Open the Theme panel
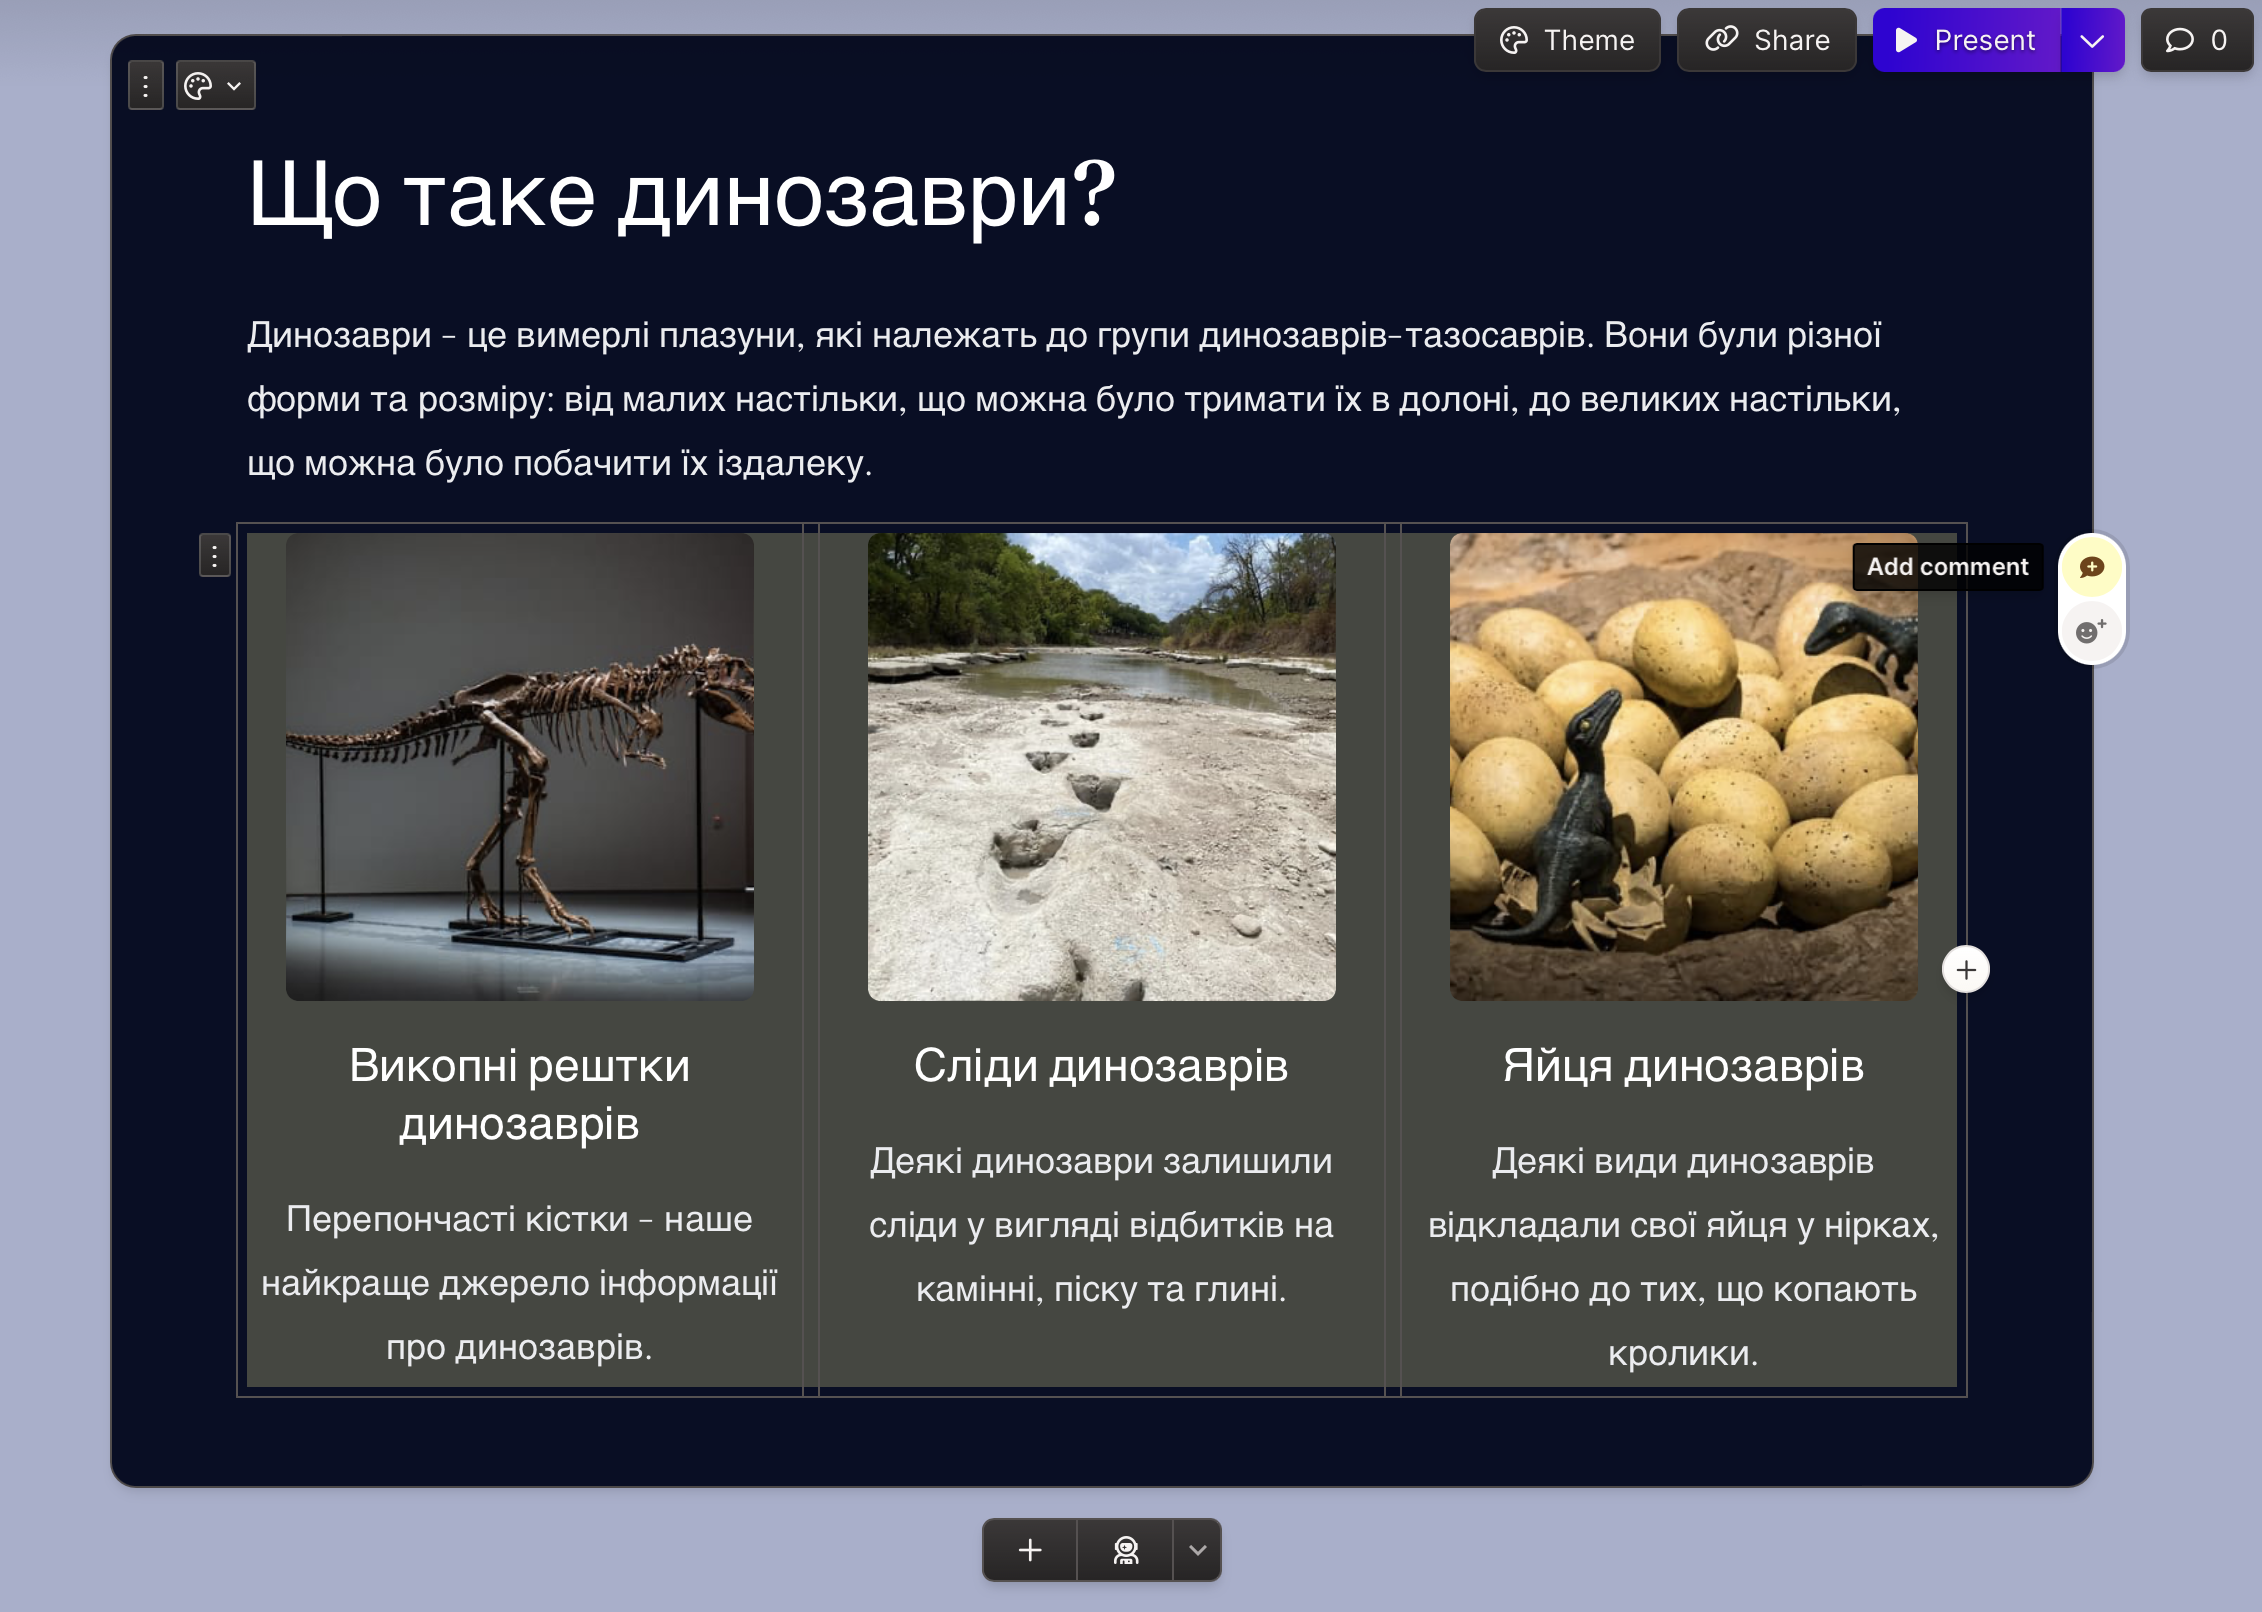Viewport: 2262px width, 1612px height. pos(1567,40)
